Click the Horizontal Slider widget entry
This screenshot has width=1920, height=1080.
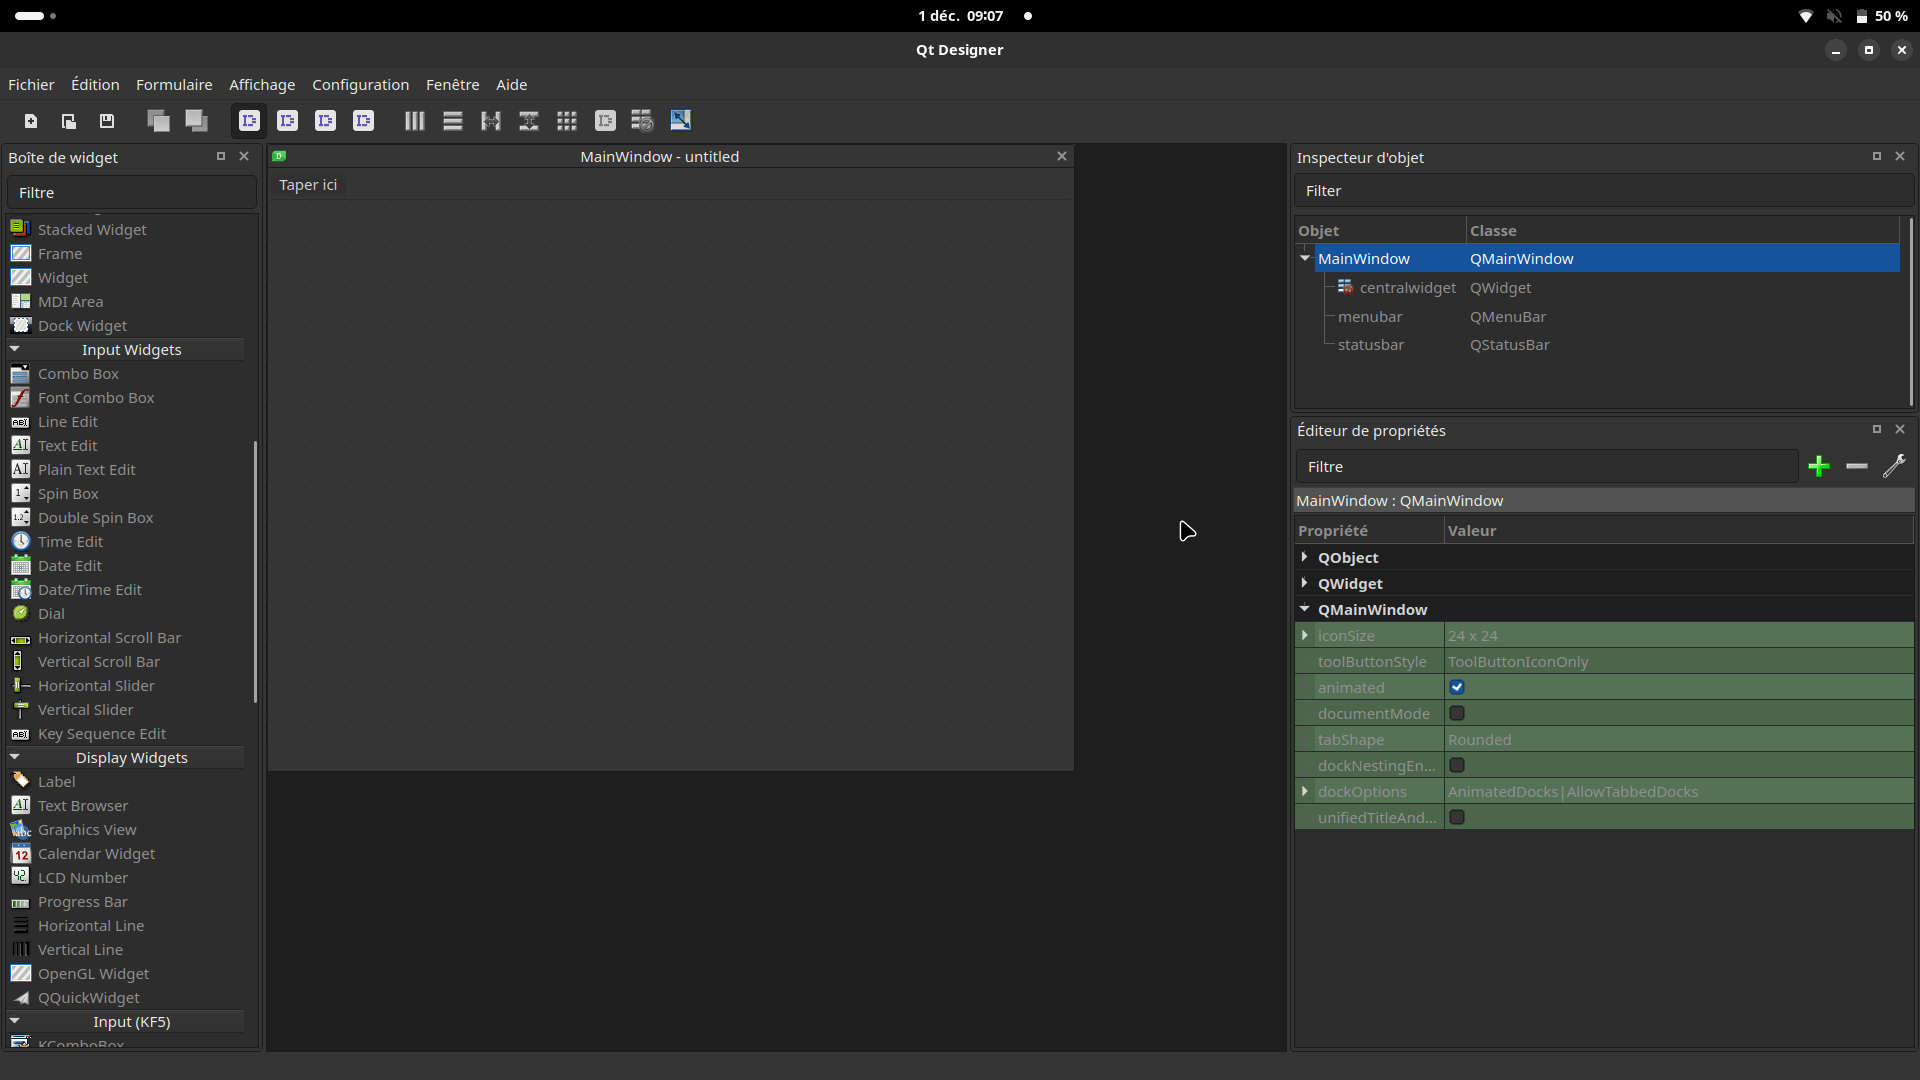96,686
